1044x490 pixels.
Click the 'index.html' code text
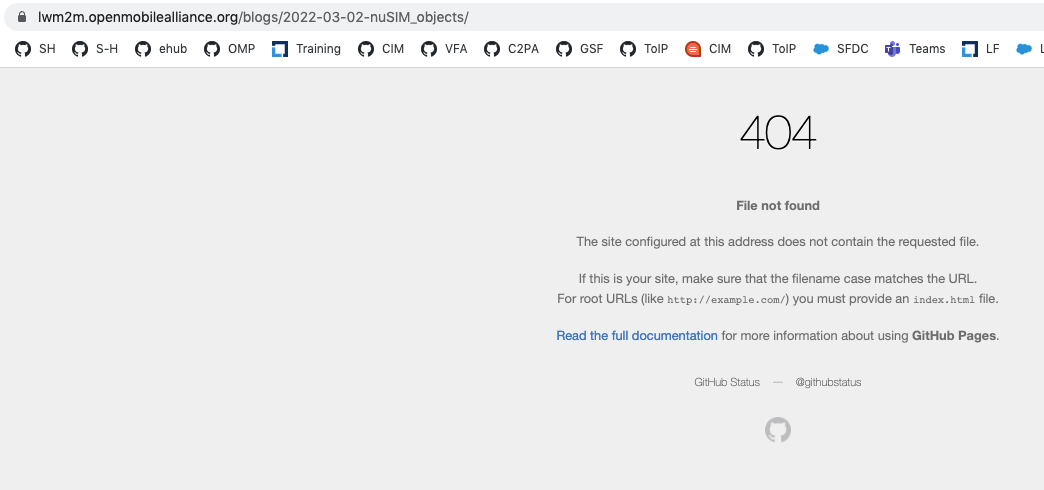pos(943,300)
